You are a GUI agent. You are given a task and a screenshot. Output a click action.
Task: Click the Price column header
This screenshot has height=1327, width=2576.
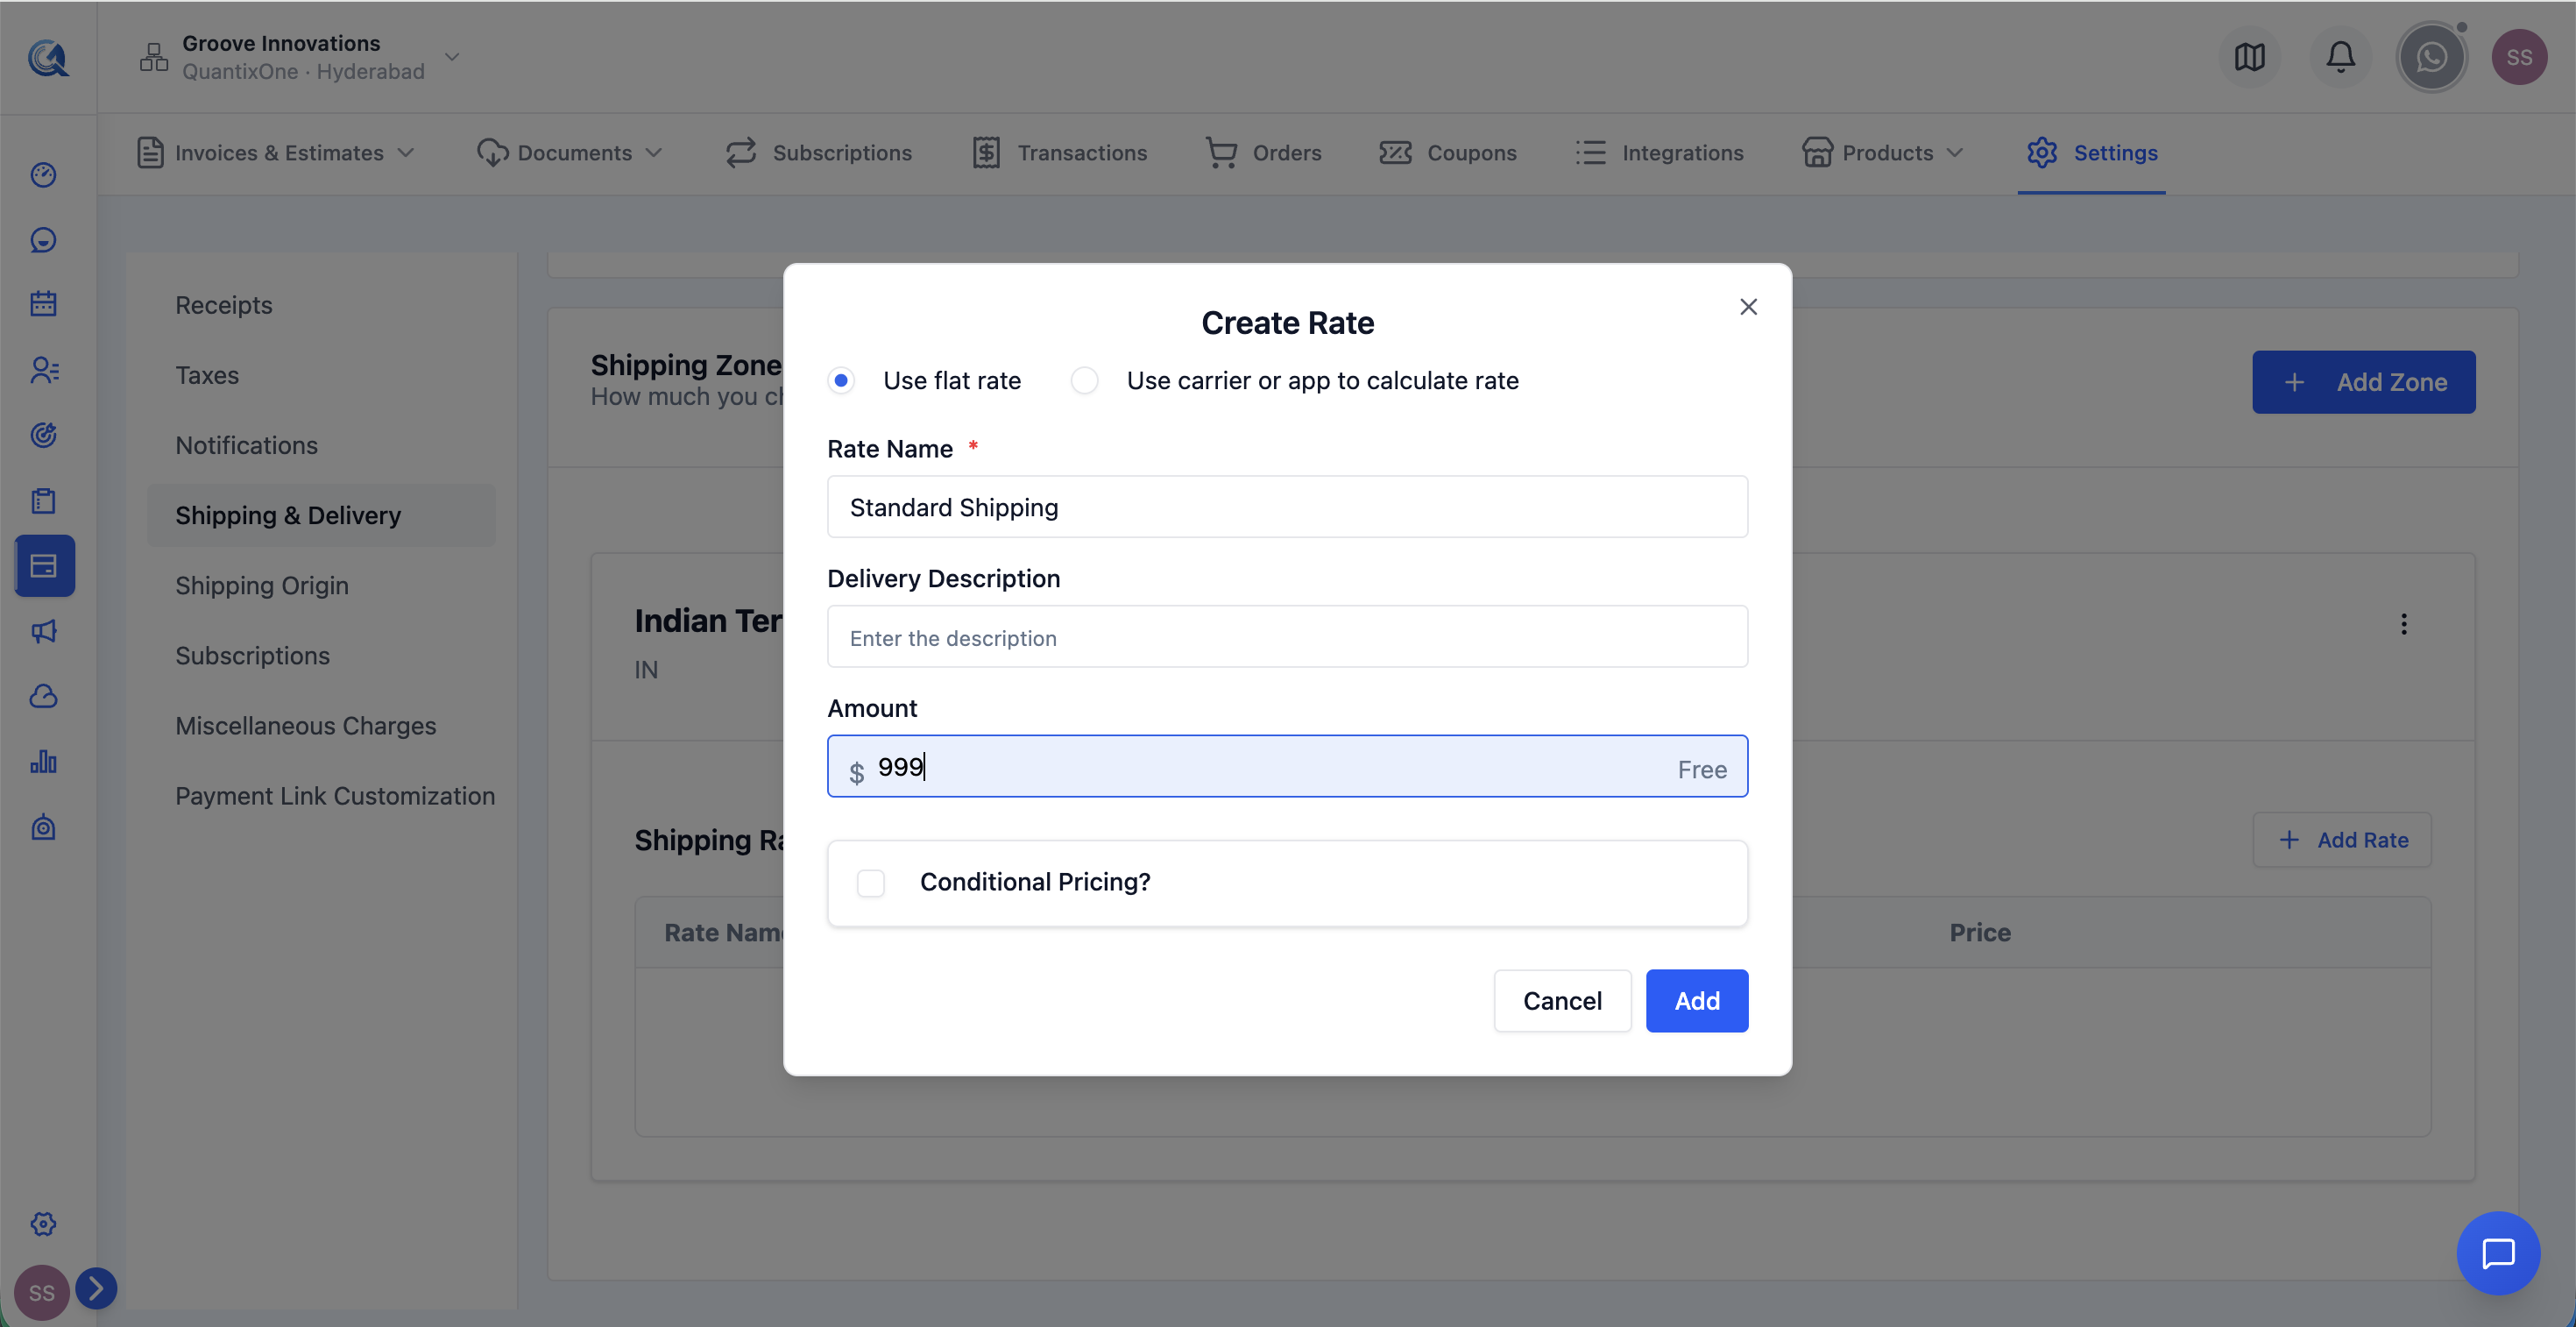[x=1979, y=932]
